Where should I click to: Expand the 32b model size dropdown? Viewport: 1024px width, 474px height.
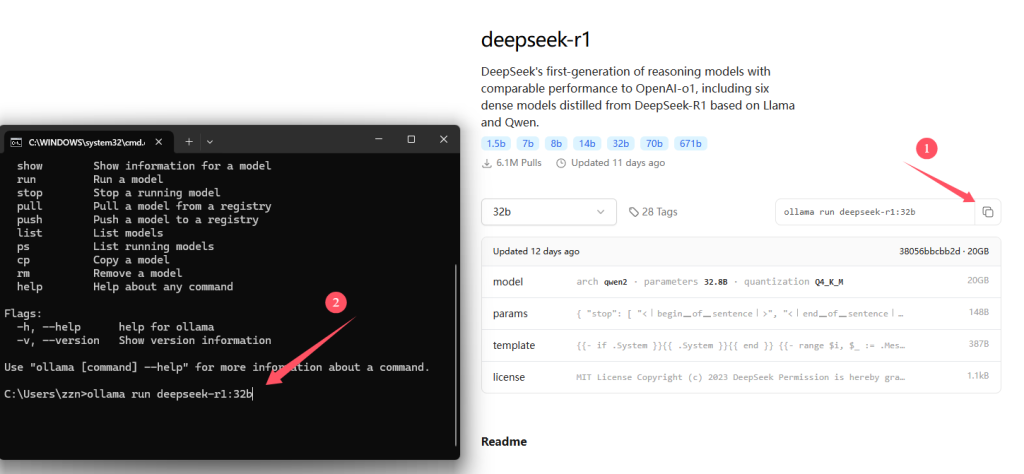click(x=548, y=212)
